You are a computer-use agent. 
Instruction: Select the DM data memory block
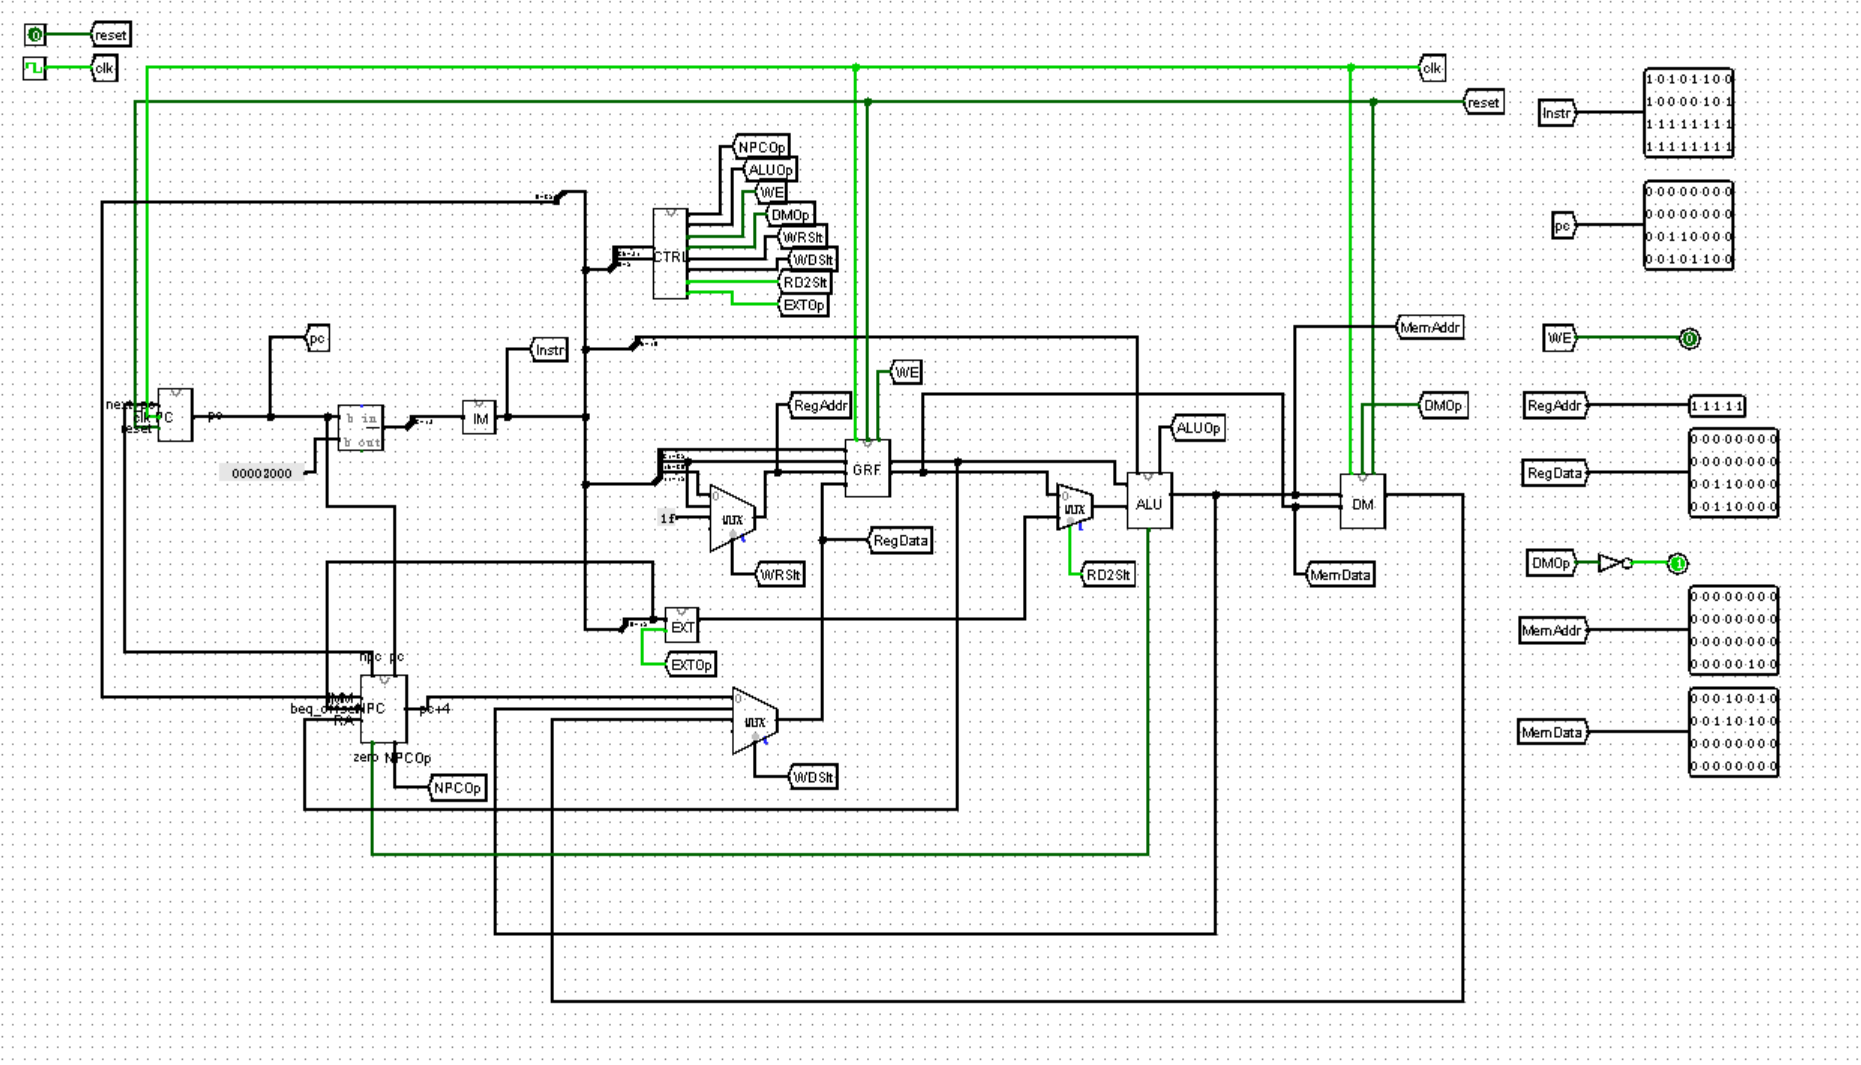click(1362, 502)
